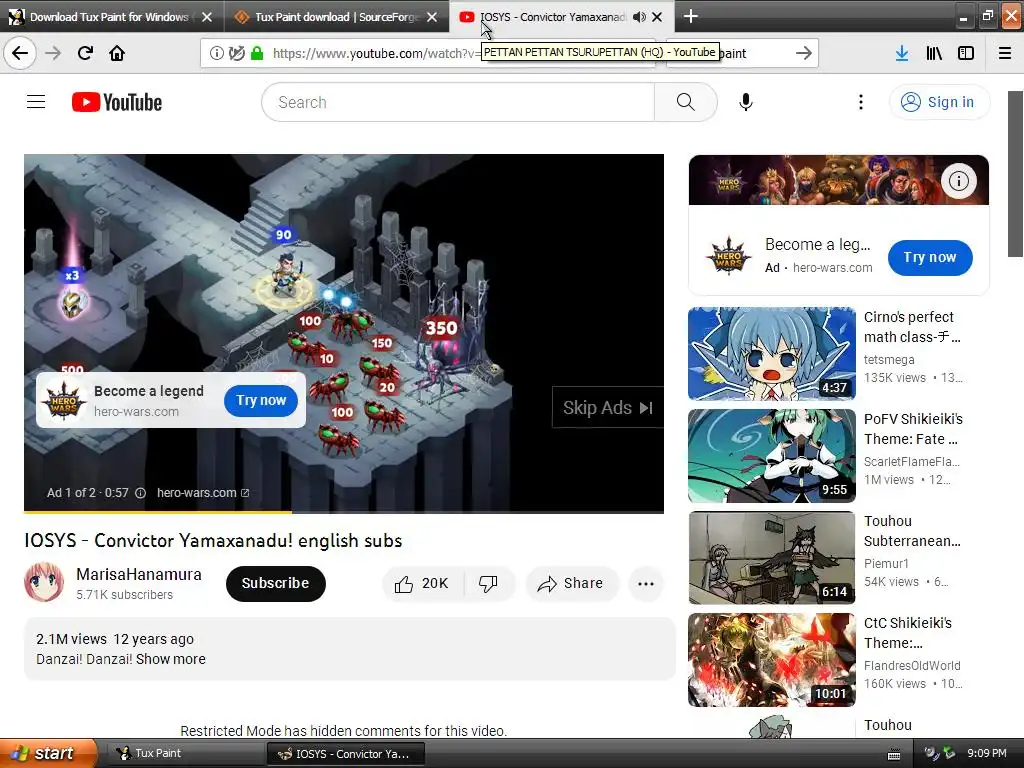Open Touhou Subterranean video thumbnail
The image size is (1024, 768).
click(771, 558)
